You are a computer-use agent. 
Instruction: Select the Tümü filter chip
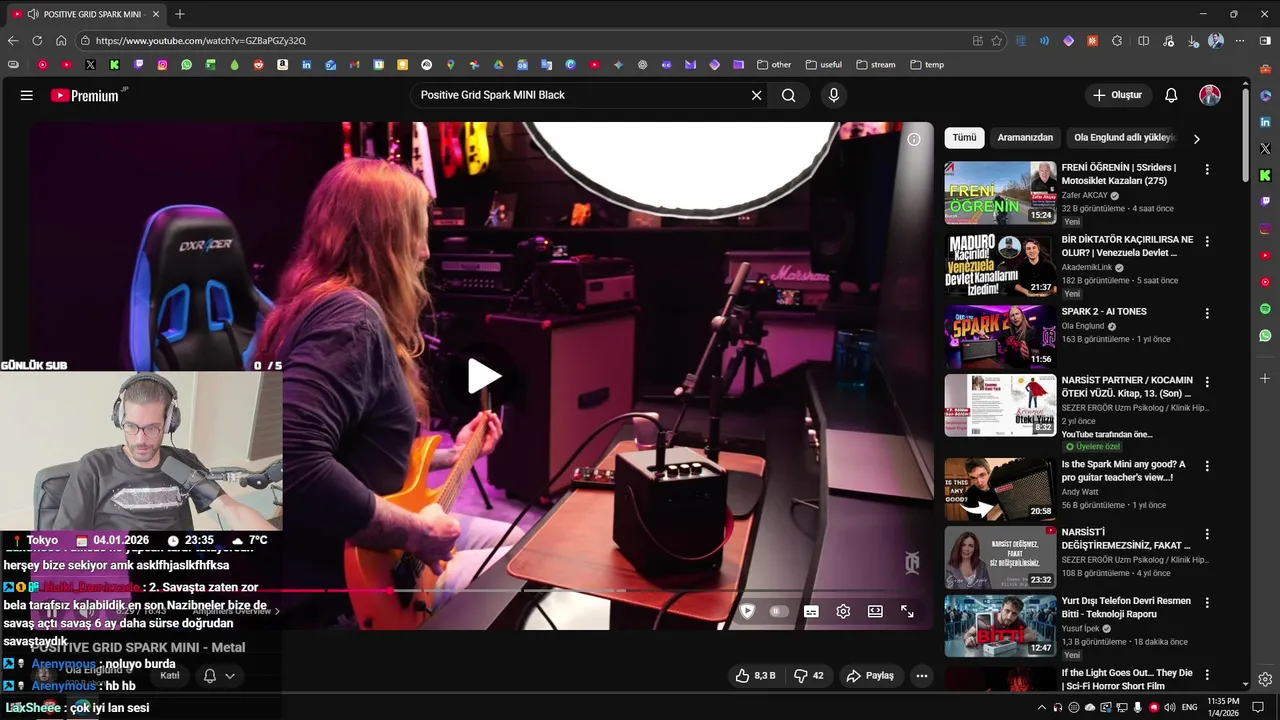coord(964,138)
